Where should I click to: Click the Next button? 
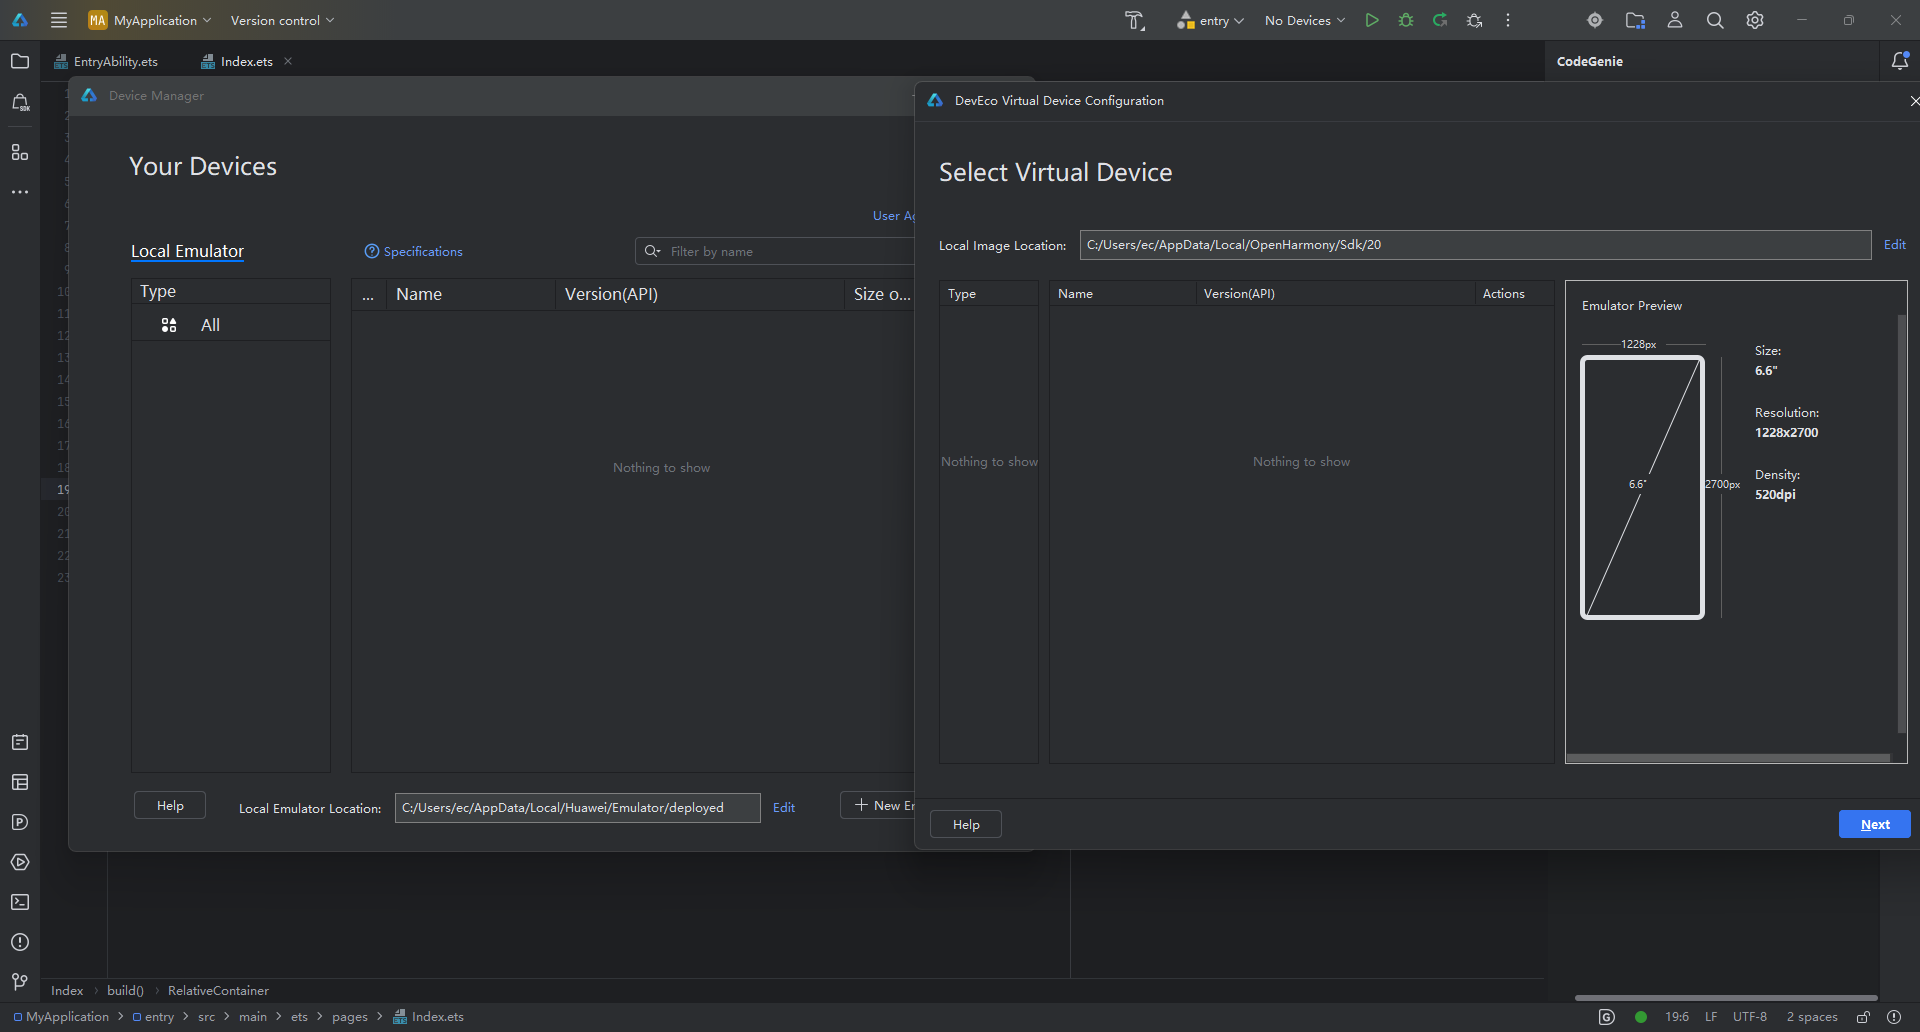(x=1874, y=824)
